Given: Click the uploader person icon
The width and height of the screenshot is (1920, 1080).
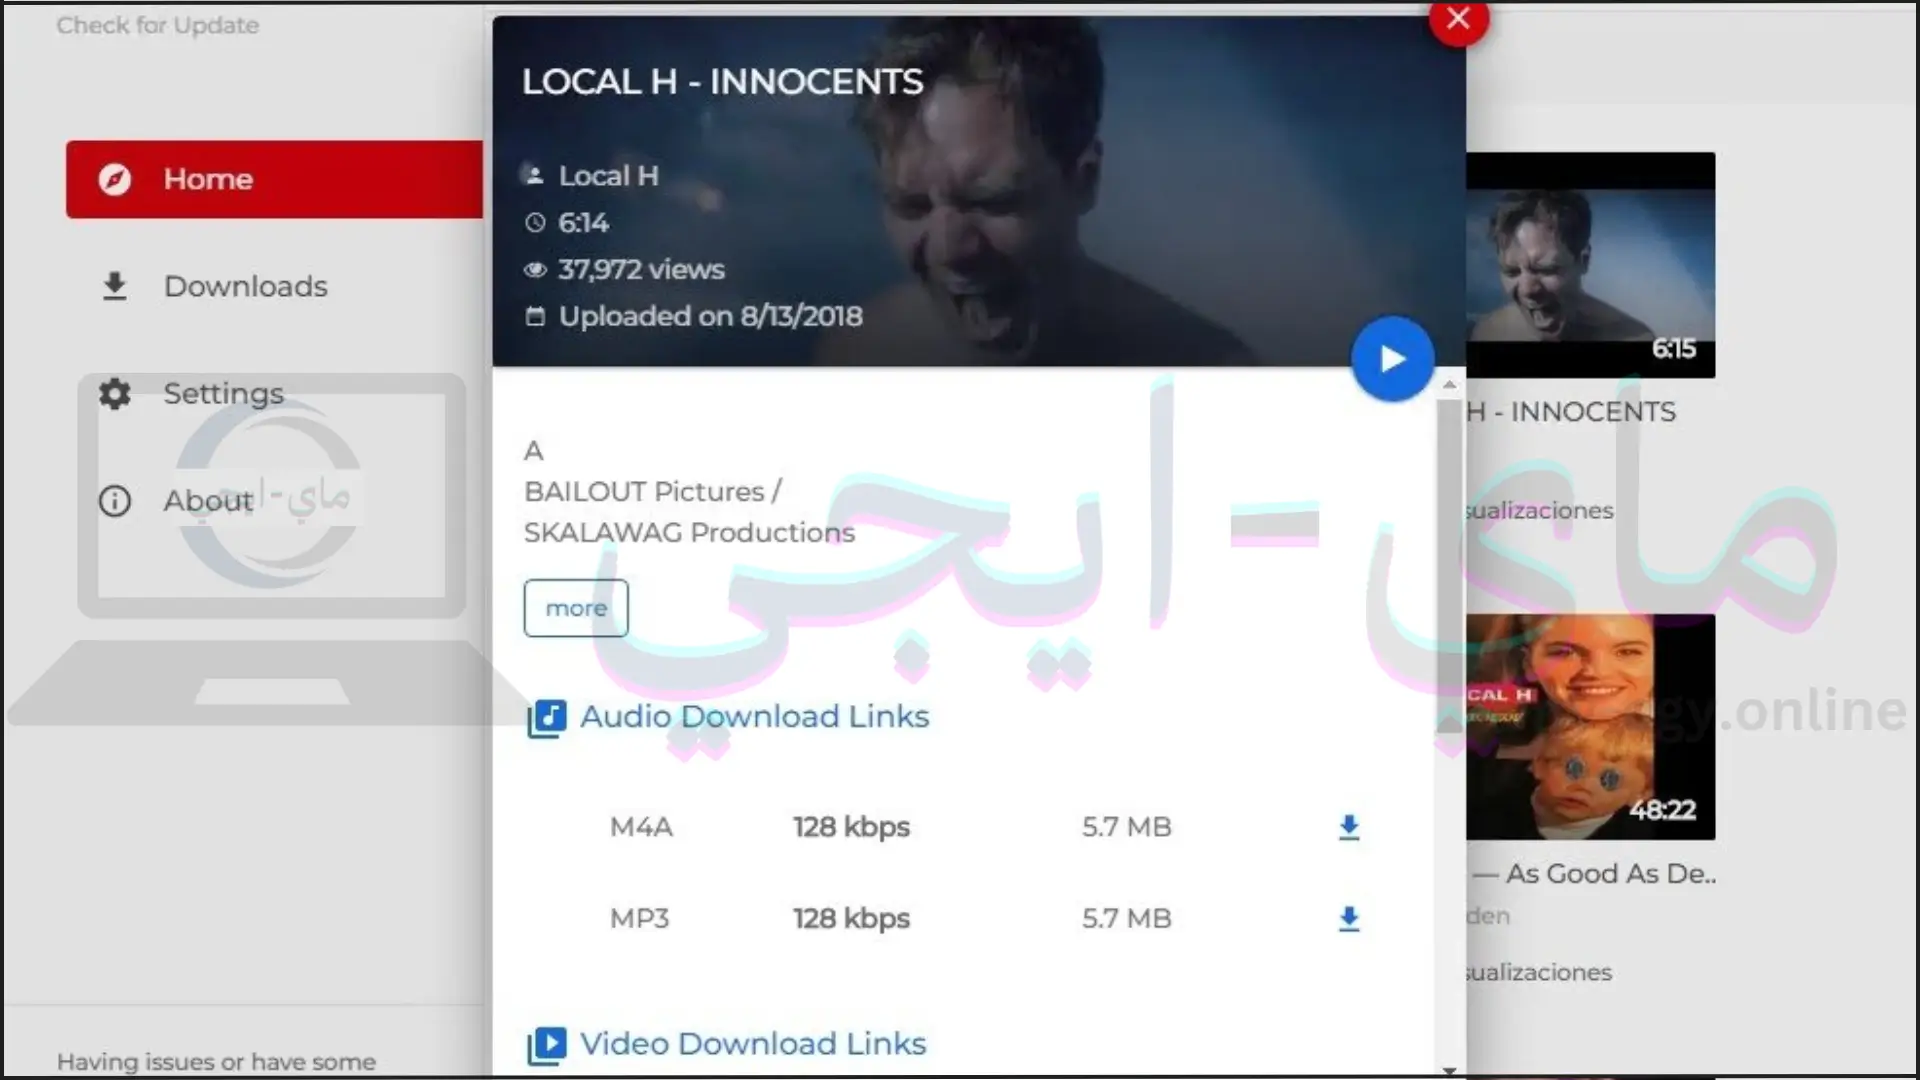Looking at the screenshot, I should click(x=535, y=176).
